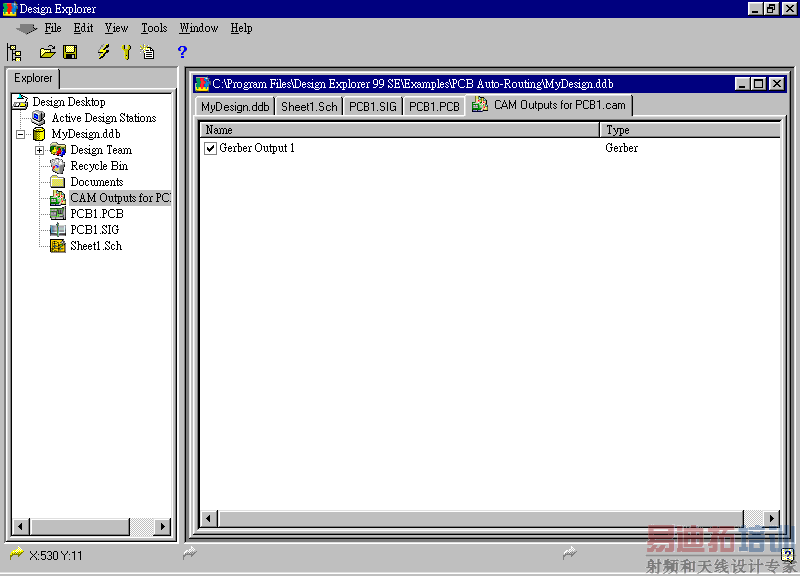Close the MyDesign.ddb document window

[x=777, y=84]
